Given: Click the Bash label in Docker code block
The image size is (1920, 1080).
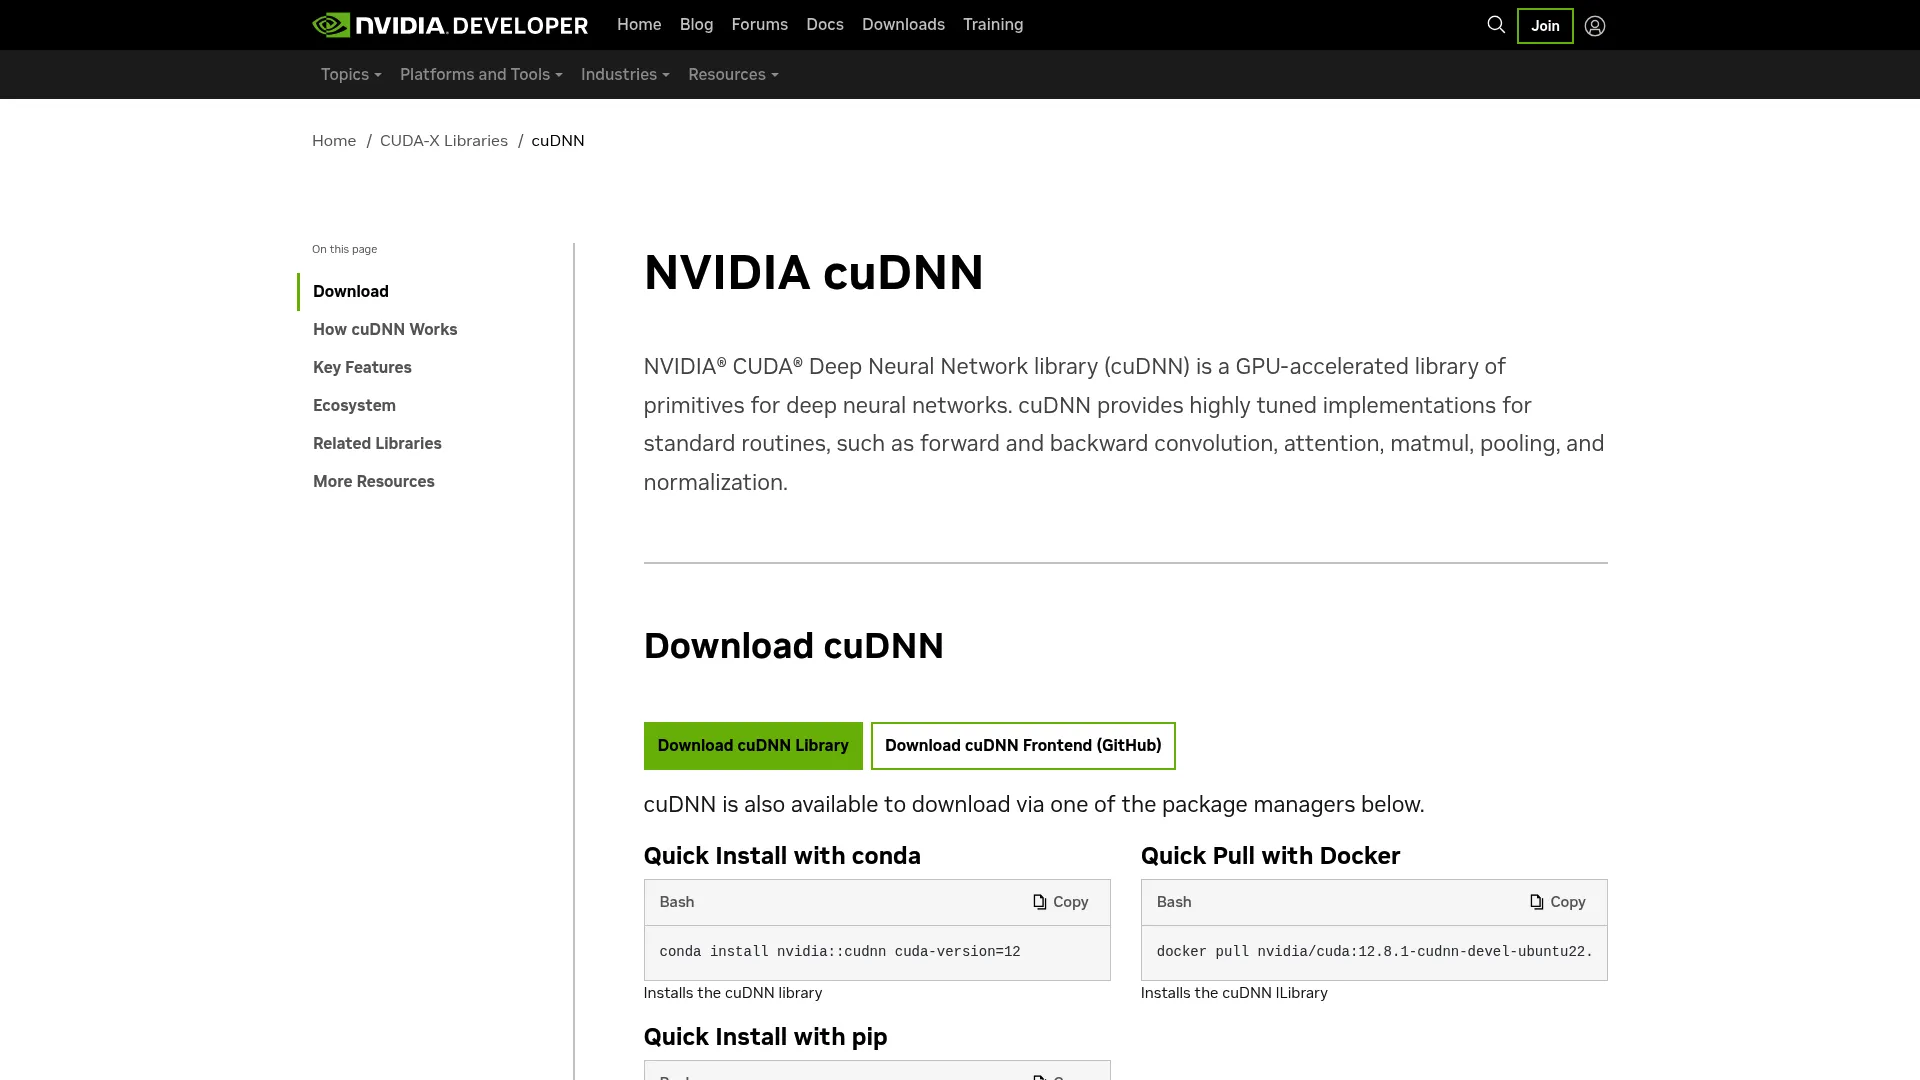Looking at the screenshot, I should coord(1174,902).
